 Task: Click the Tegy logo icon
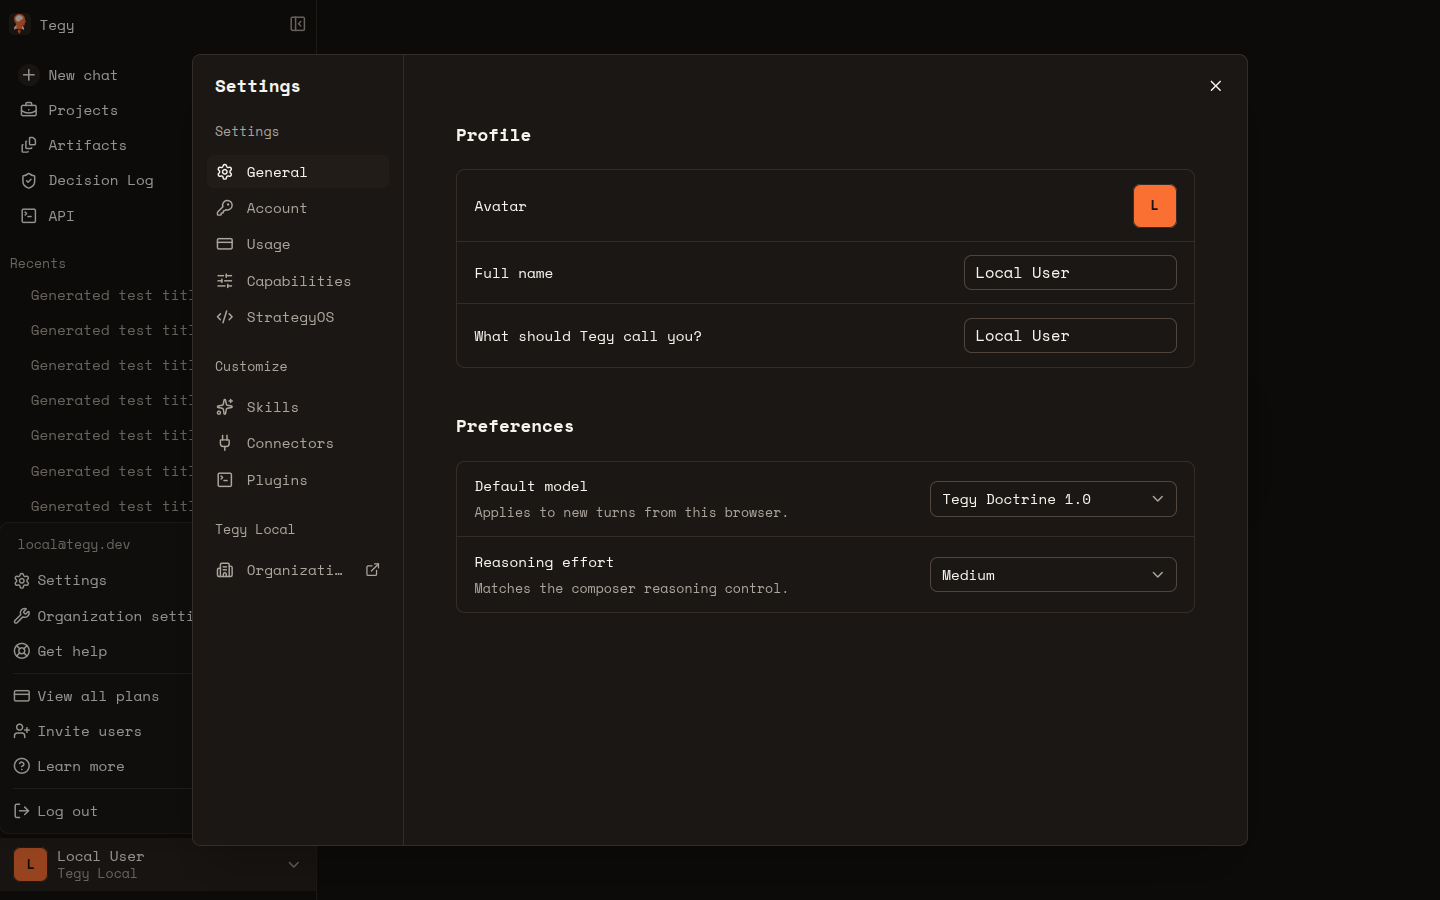click(19, 24)
